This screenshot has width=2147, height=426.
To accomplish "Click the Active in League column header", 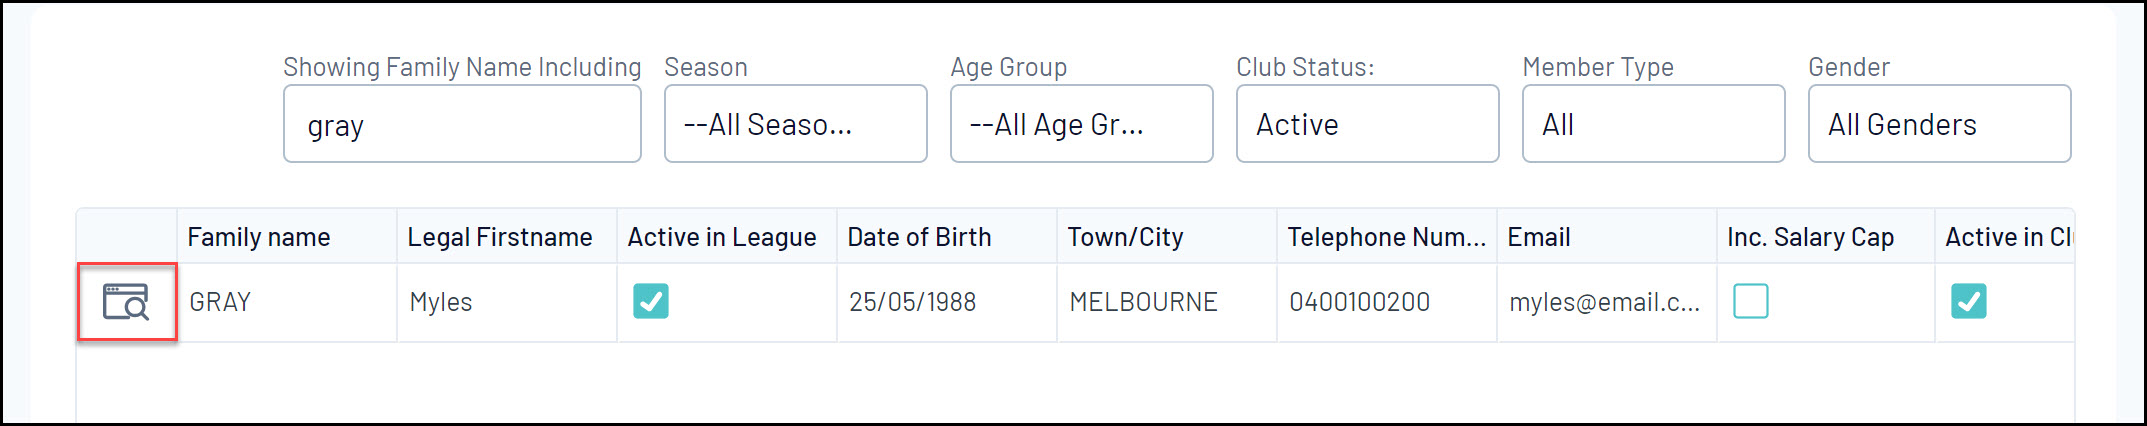I will tap(722, 237).
